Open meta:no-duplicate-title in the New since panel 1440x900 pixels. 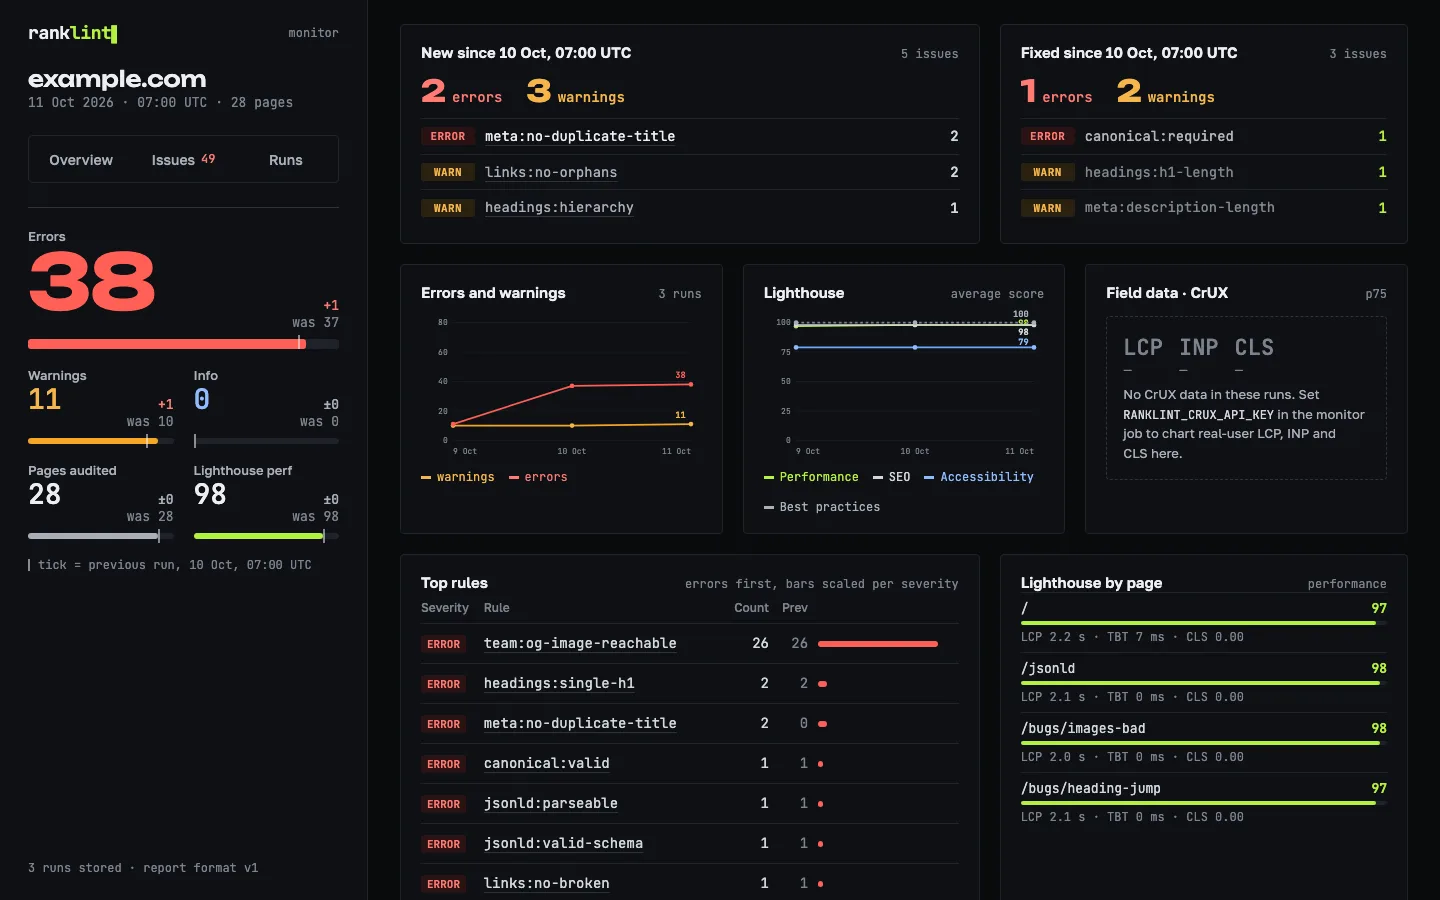point(580,136)
